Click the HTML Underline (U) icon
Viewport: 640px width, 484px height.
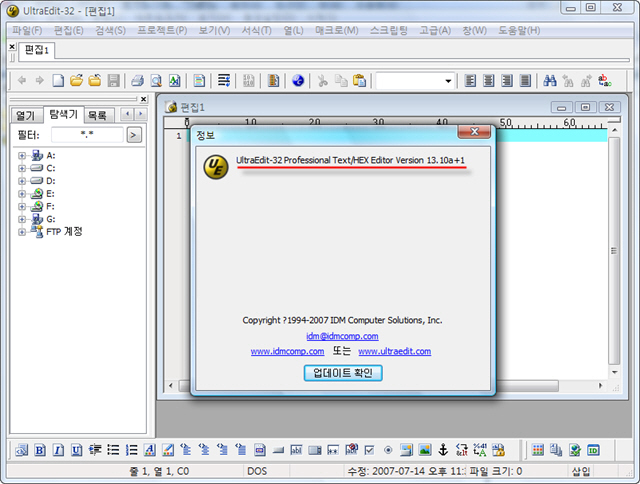[x=76, y=450]
